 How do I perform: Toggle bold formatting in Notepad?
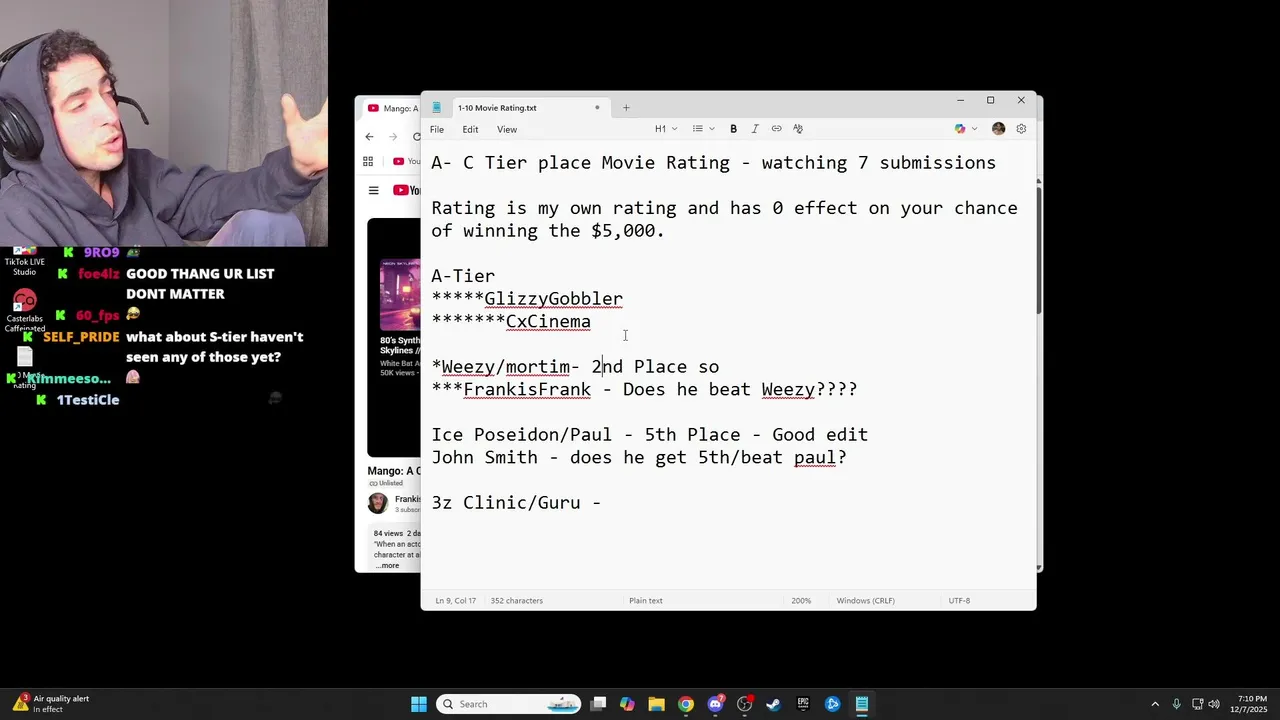[x=733, y=129]
